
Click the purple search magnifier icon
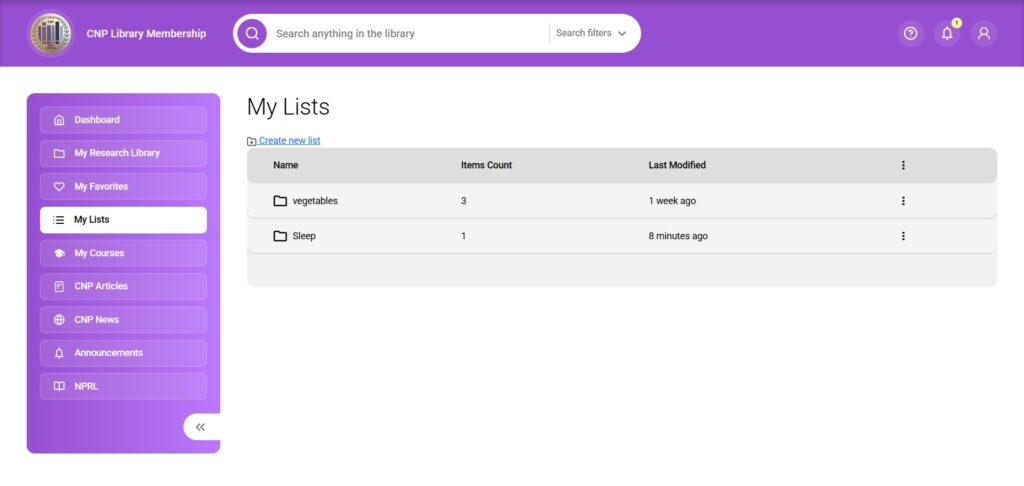(x=252, y=33)
